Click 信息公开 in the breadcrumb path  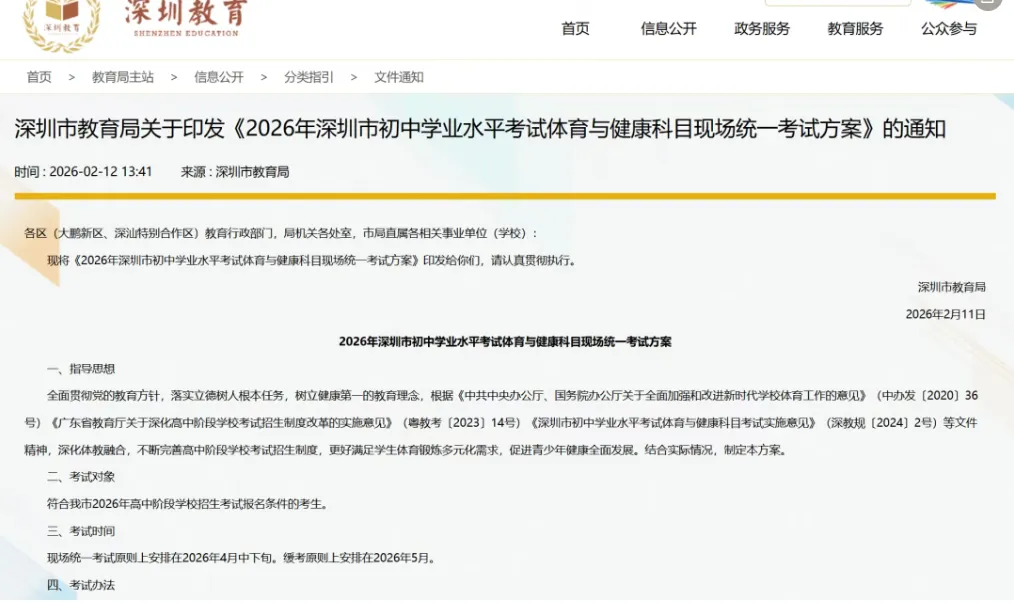tap(218, 77)
